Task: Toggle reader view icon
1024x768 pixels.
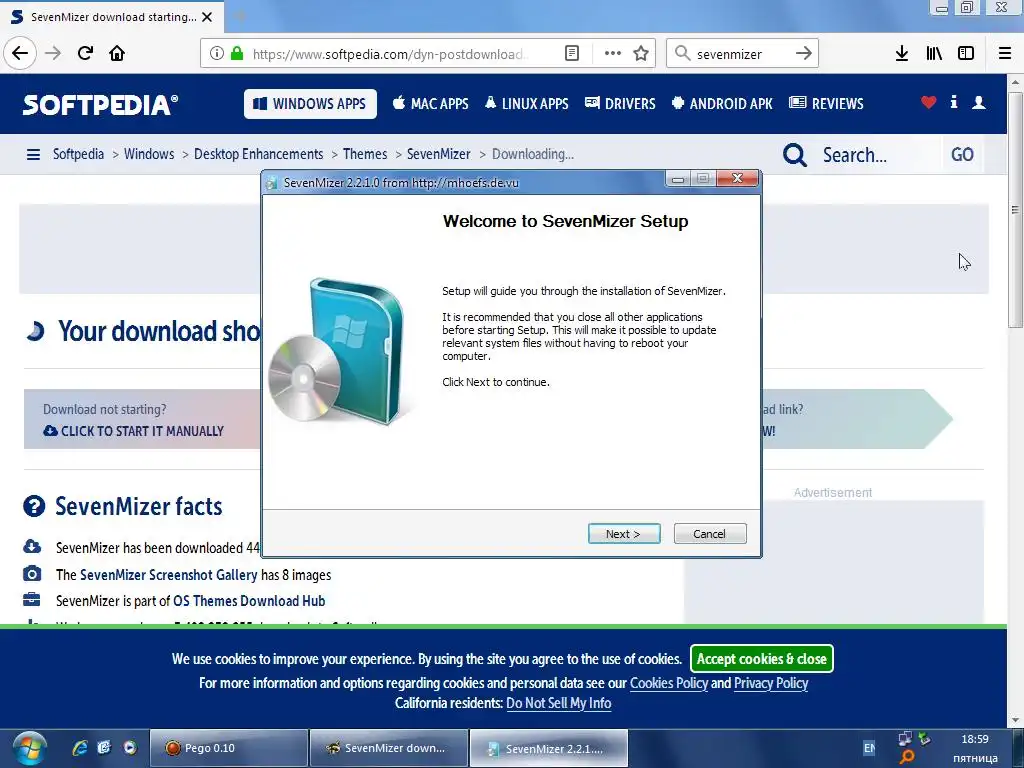Action: click(x=571, y=54)
